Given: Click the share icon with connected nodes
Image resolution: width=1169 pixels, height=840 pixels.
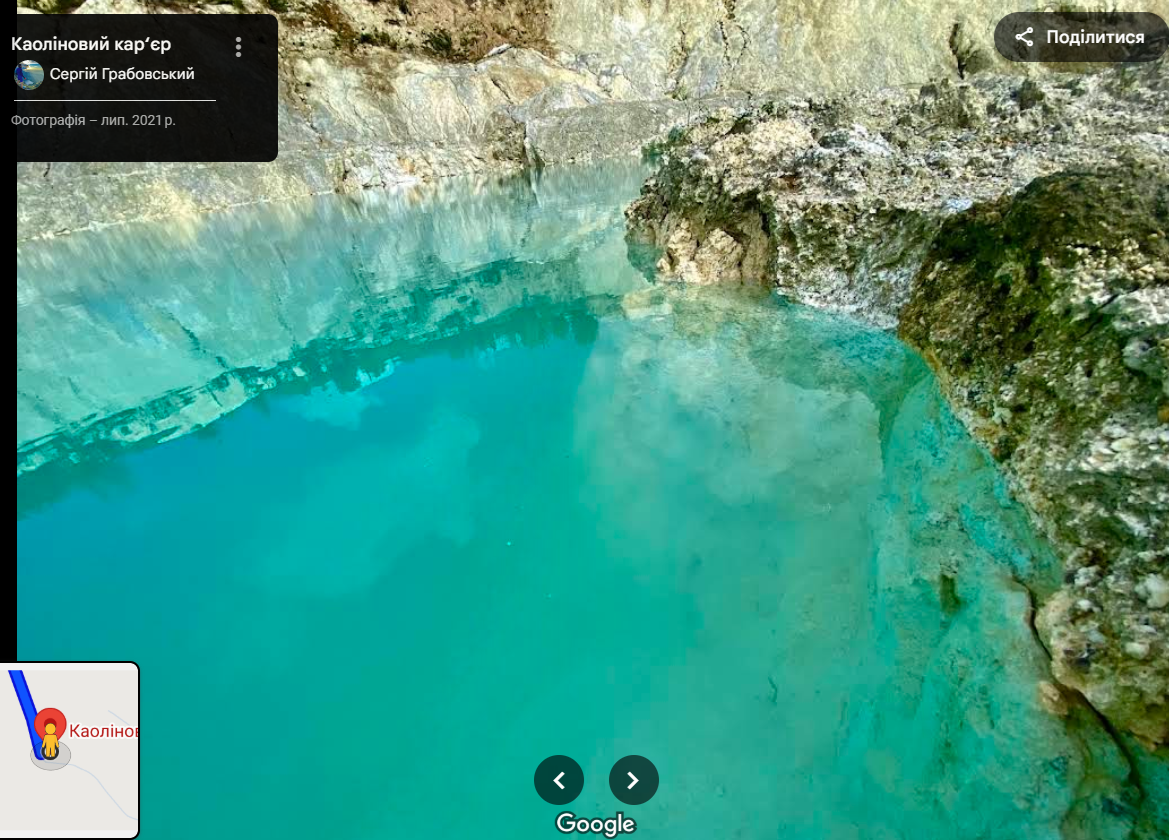Looking at the screenshot, I should [x=1024, y=38].
